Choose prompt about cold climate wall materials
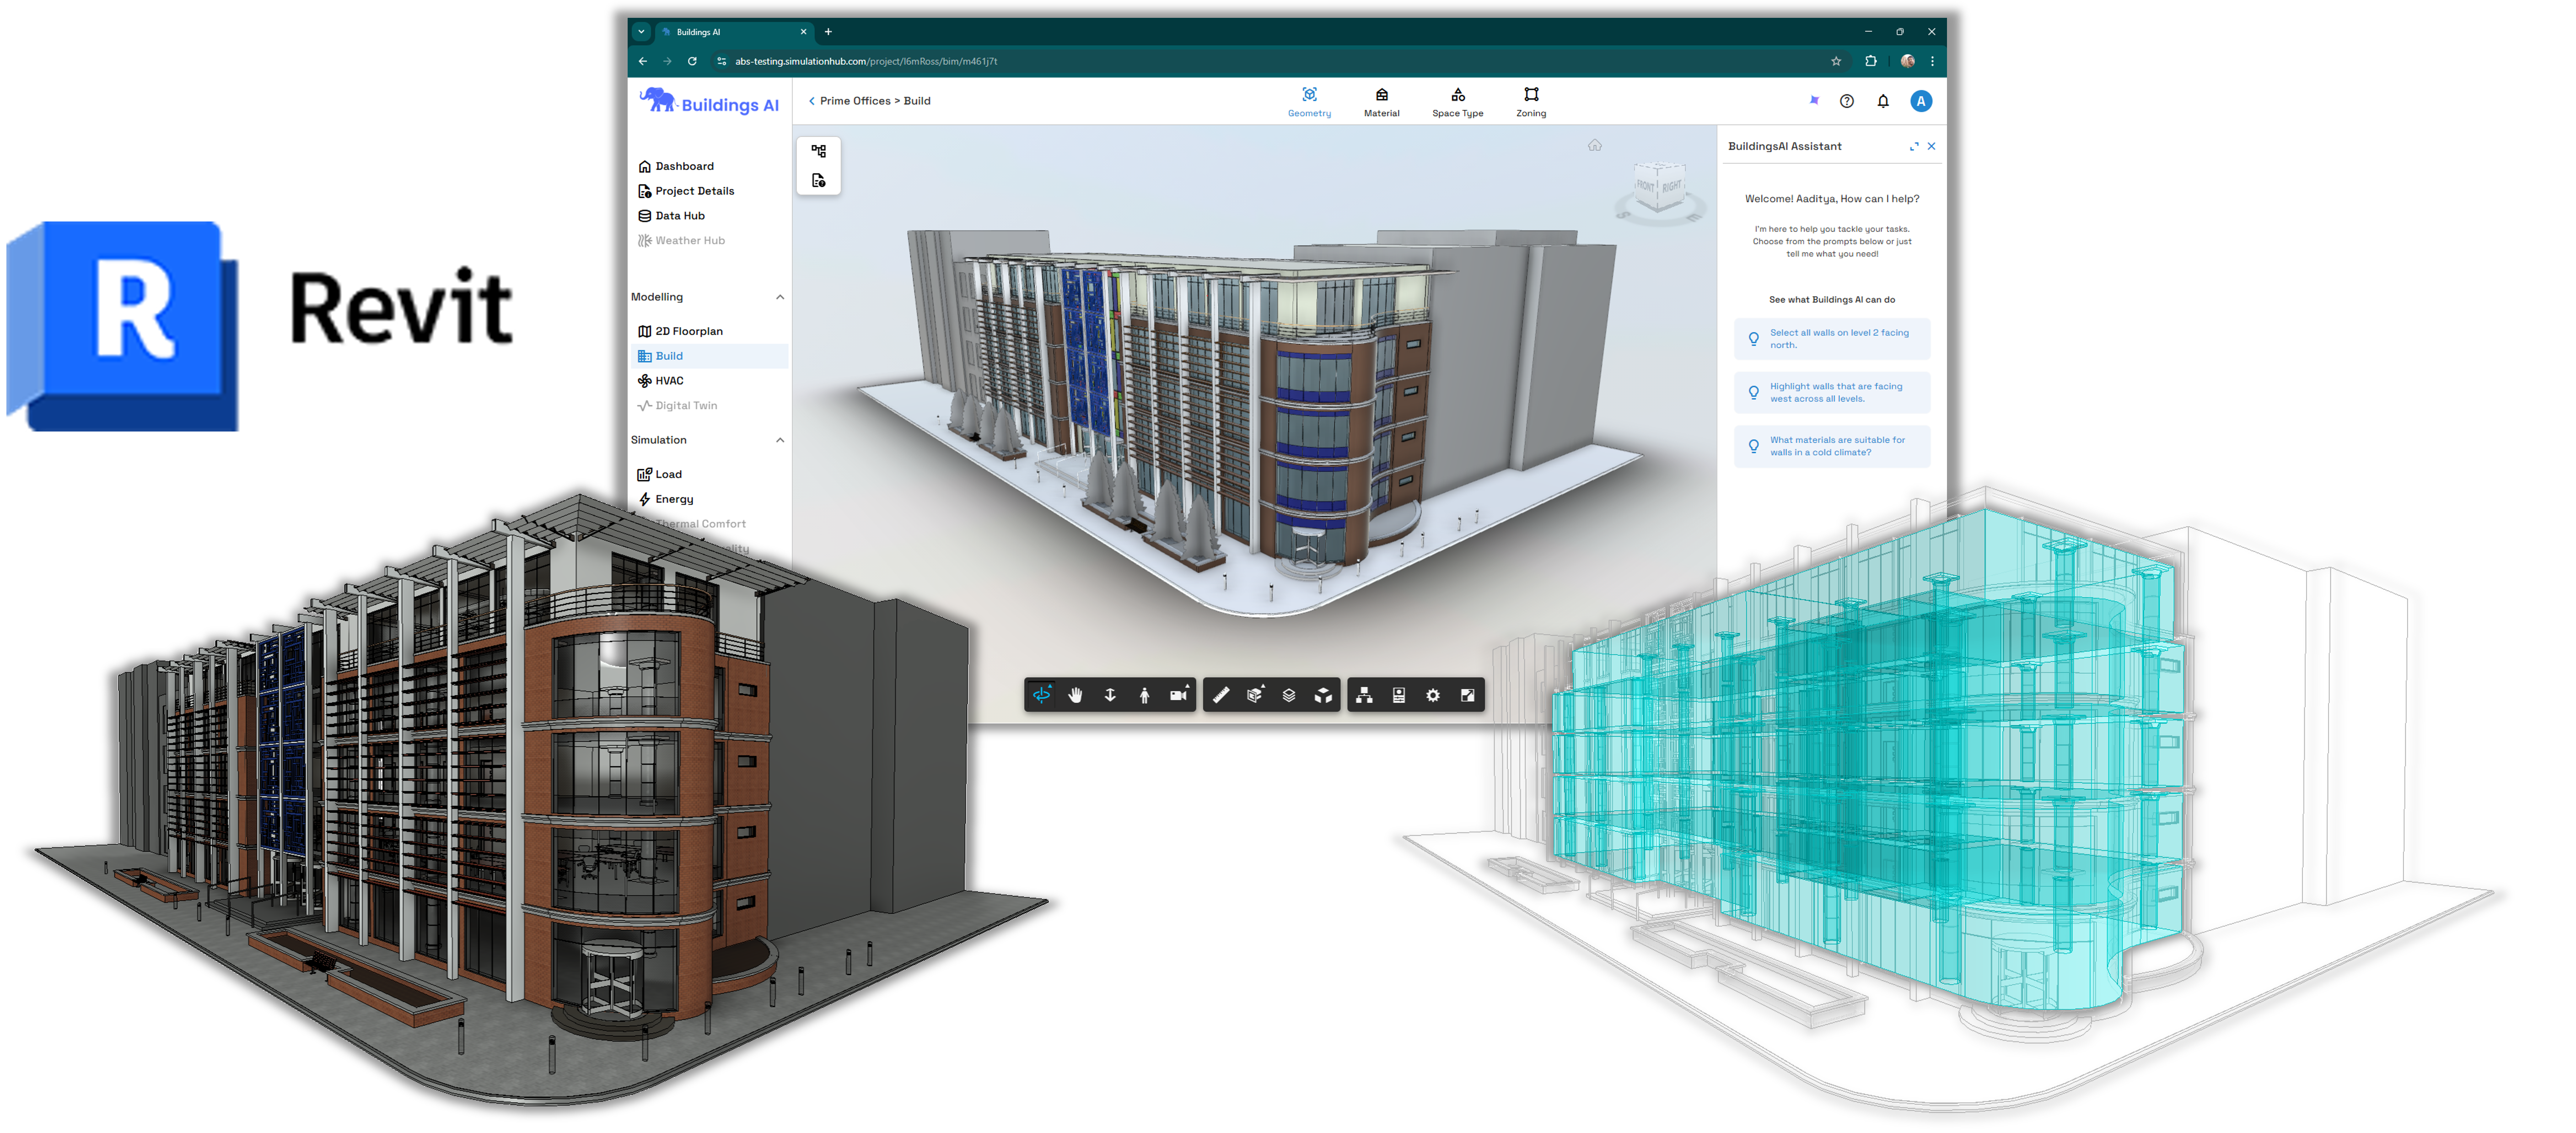The height and width of the screenshot is (1133, 2576). (1832, 446)
